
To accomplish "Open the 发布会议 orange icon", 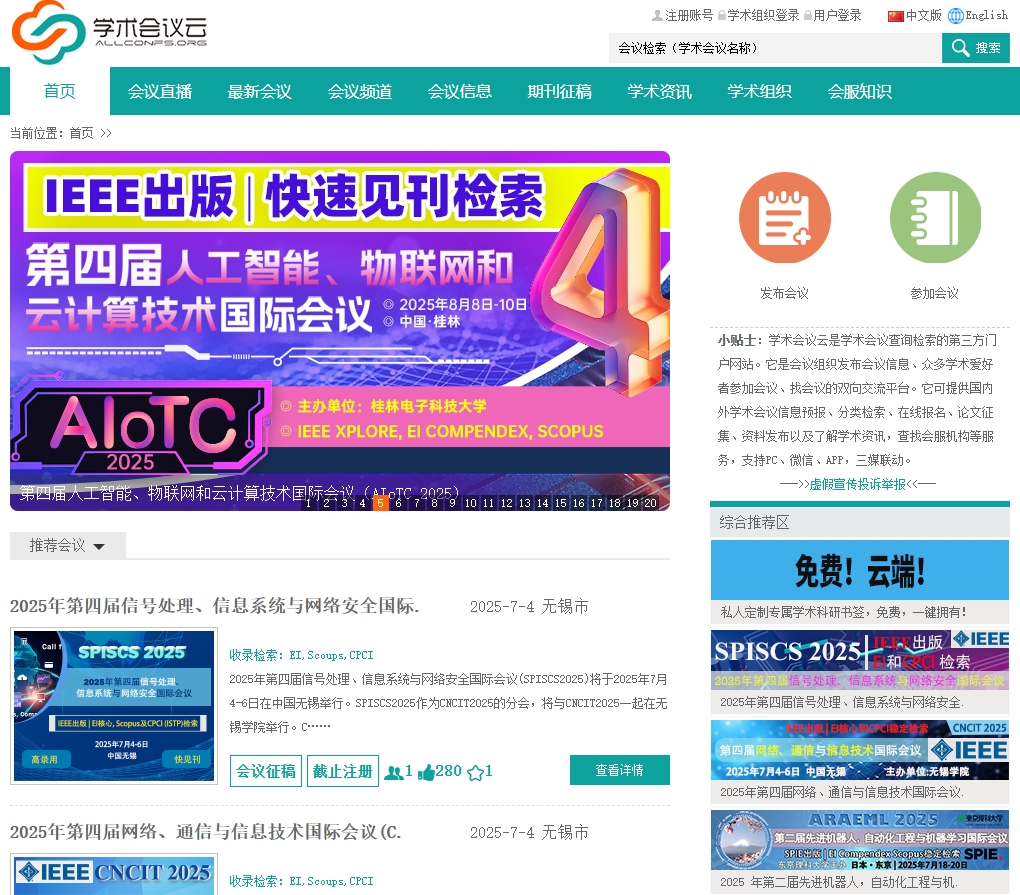I will tap(785, 218).
